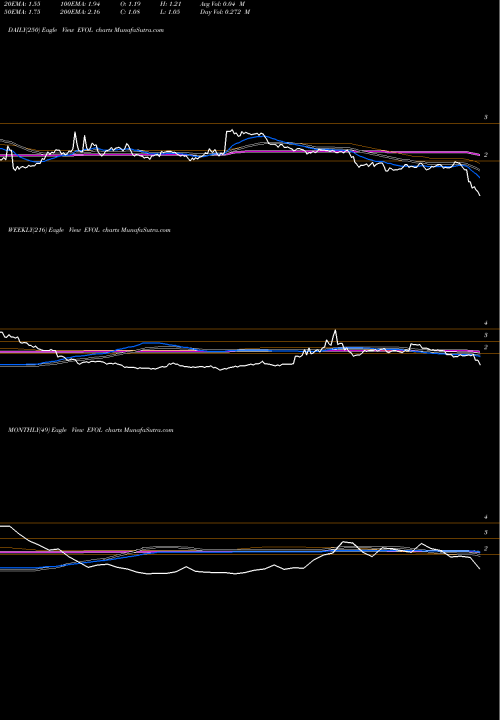Click price level 2 on the monthly chart axis
Viewport: 500px width, 720px height.
pos(485,549)
